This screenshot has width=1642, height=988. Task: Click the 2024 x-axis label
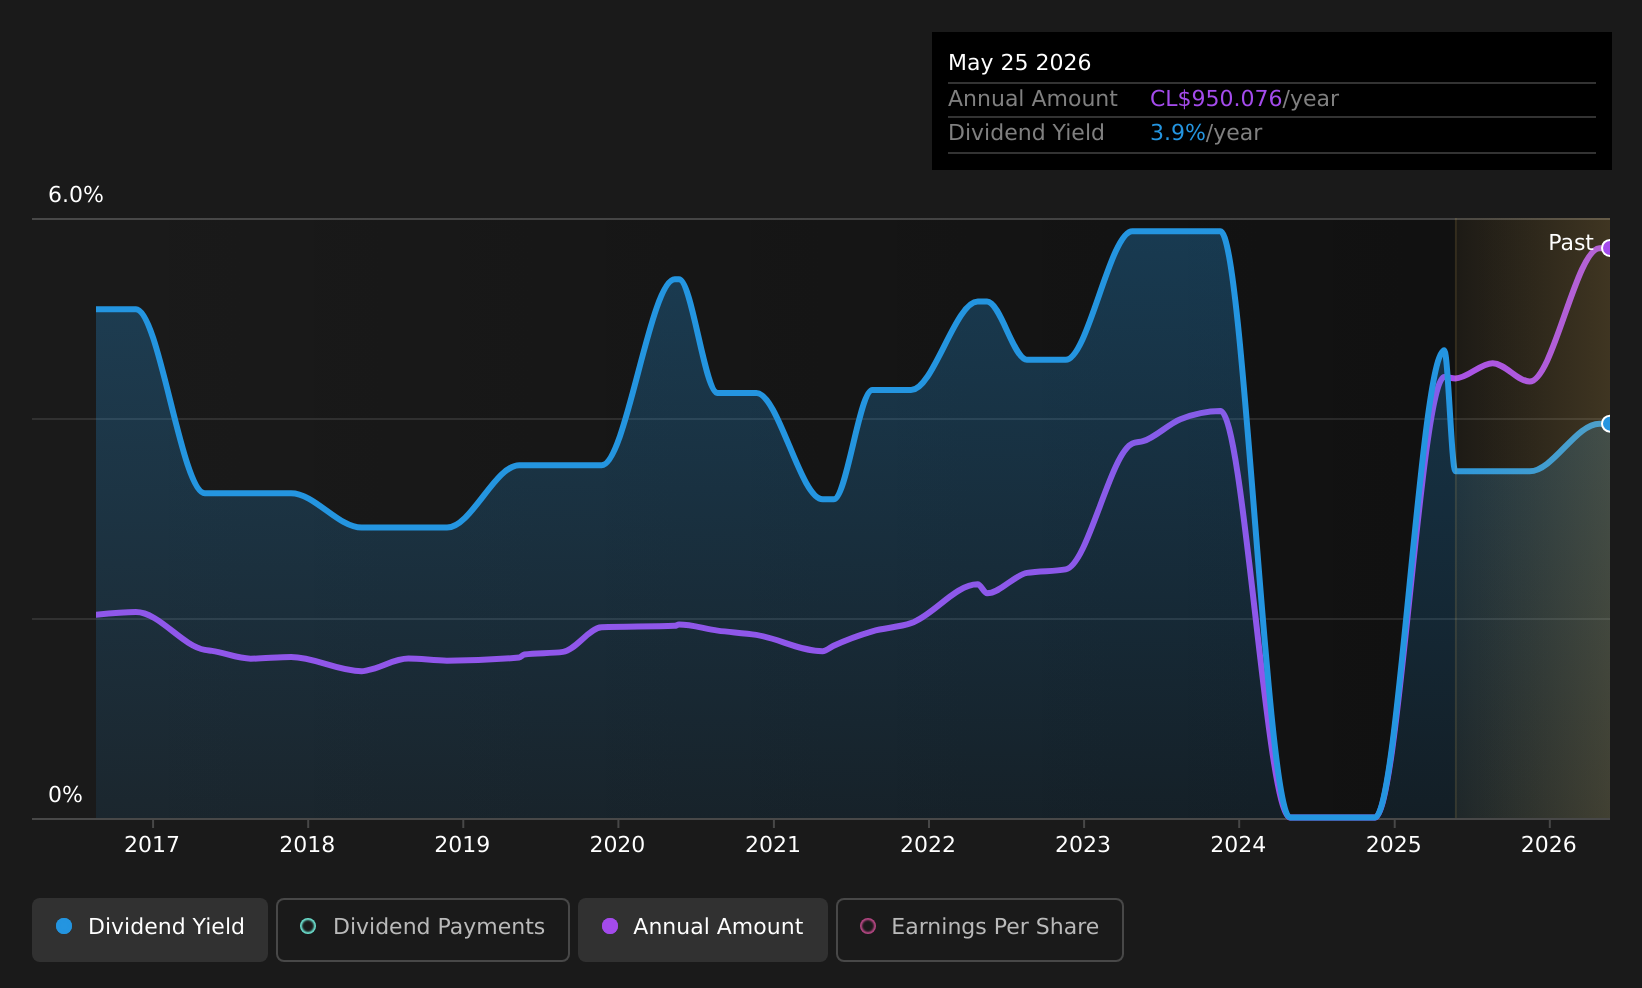click(1238, 845)
